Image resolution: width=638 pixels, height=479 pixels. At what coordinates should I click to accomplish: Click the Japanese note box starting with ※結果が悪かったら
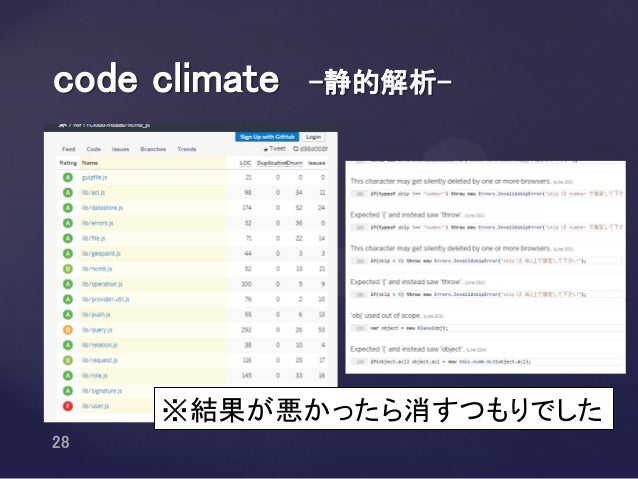point(384,409)
